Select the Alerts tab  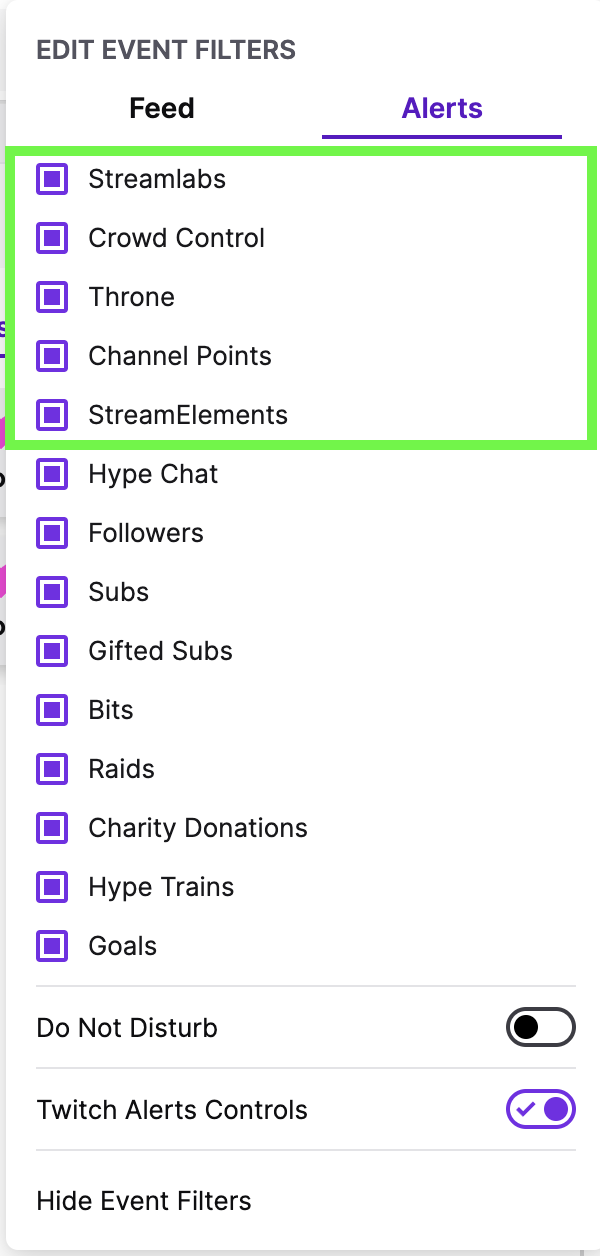(x=441, y=108)
